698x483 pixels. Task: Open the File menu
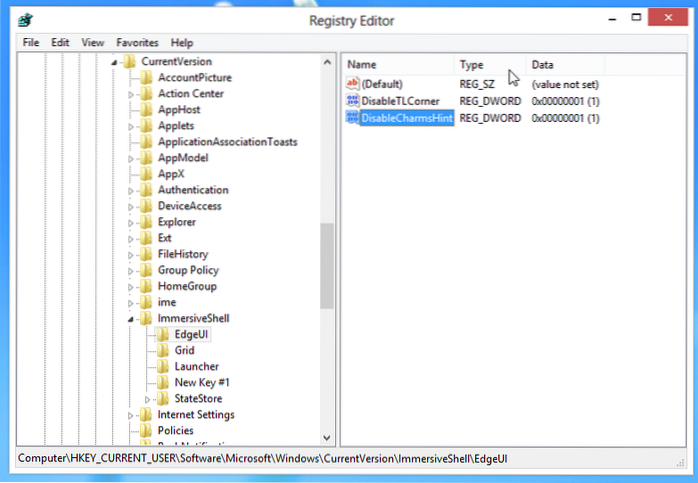click(x=31, y=43)
